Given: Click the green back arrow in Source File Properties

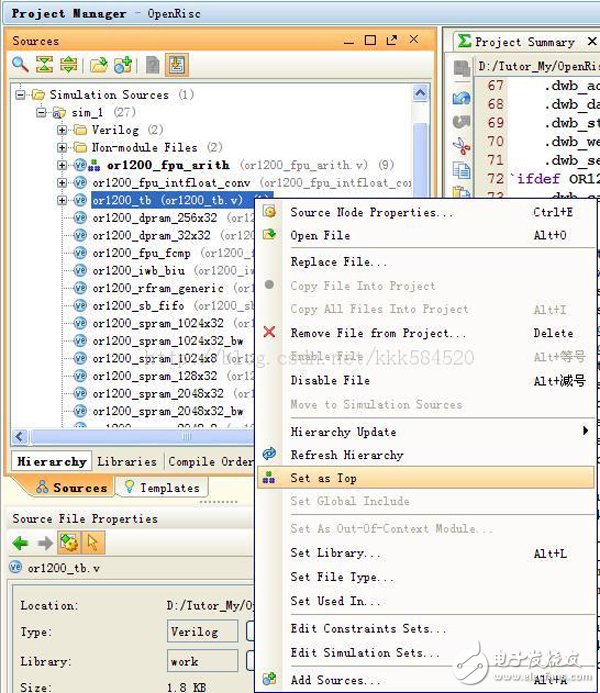Looking at the screenshot, I should [20, 543].
